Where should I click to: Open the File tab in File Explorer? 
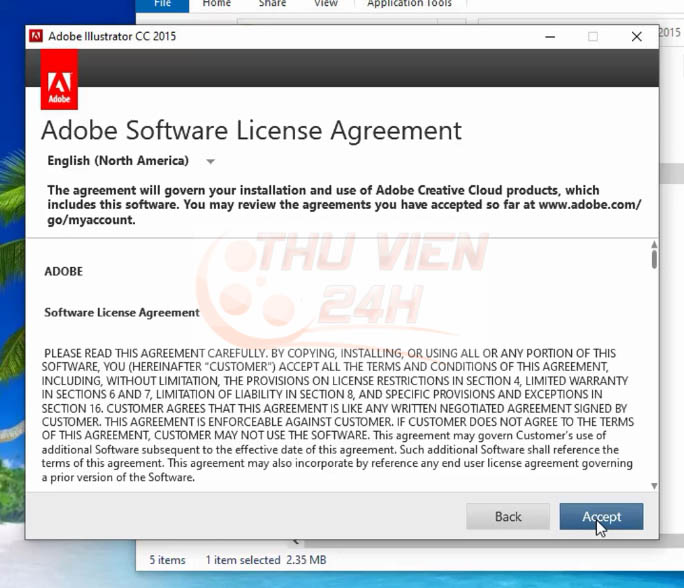click(162, 4)
